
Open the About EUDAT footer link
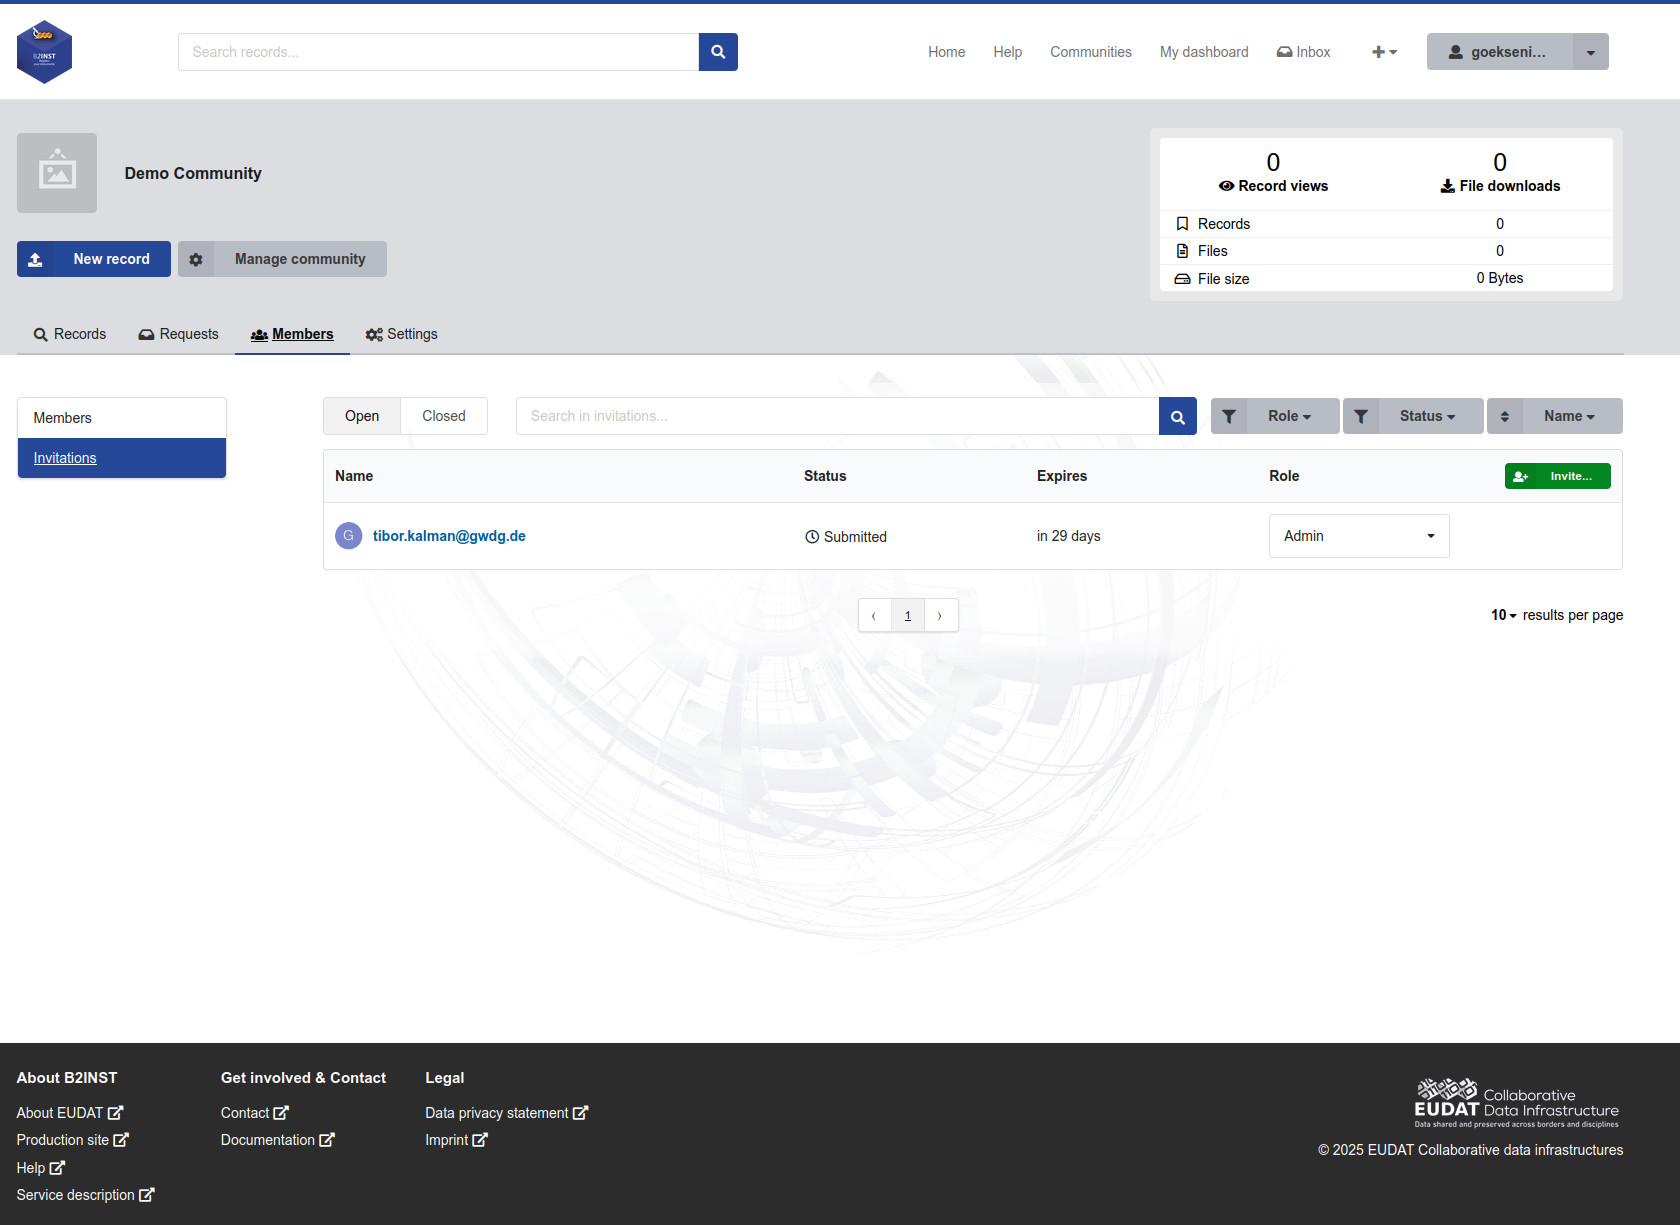point(70,1113)
